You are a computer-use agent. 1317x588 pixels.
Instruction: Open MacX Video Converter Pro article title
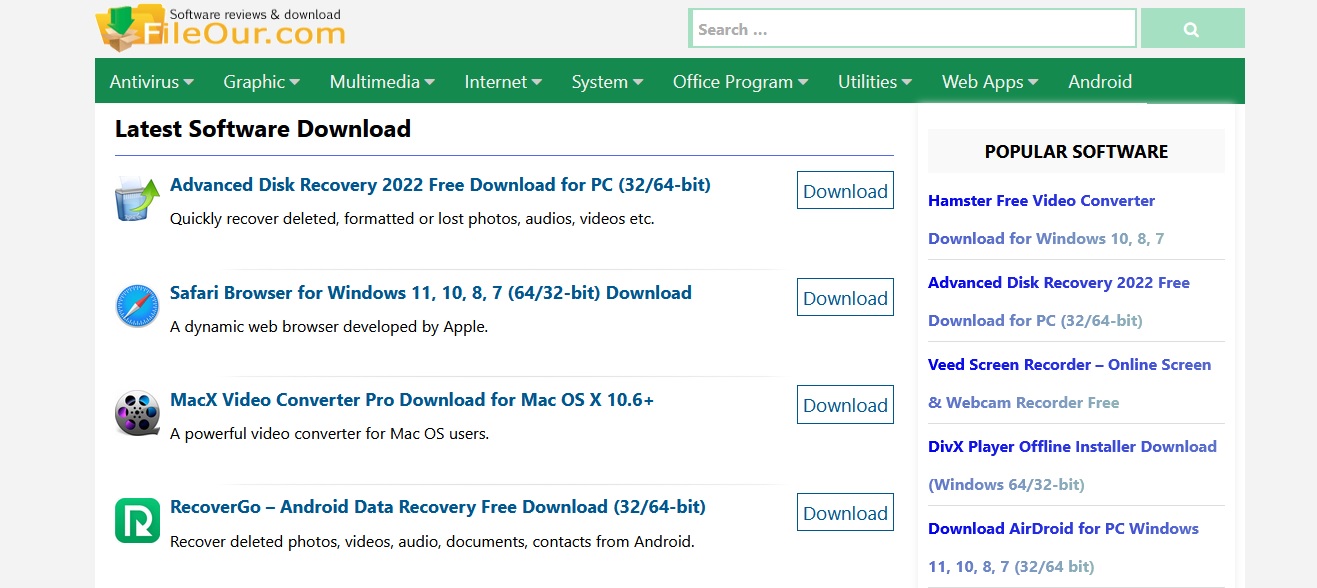click(412, 400)
